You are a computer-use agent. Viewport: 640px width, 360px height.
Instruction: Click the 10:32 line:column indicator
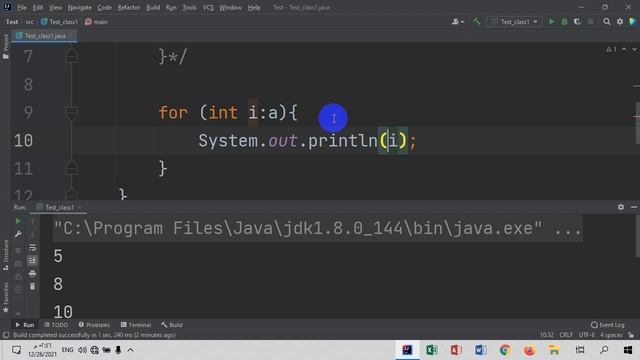[x=547, y=335]
